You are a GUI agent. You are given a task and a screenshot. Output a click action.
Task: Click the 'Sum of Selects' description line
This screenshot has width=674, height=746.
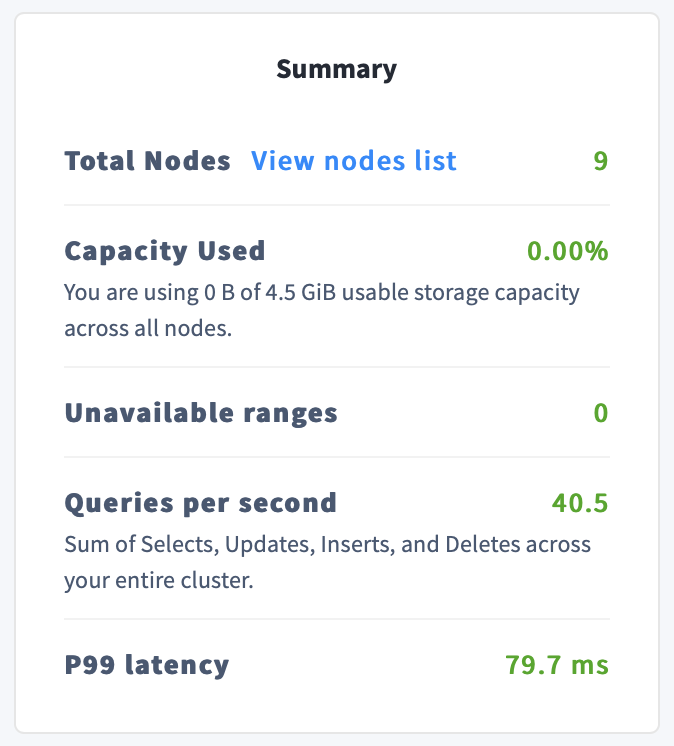[x=327, y=545]
